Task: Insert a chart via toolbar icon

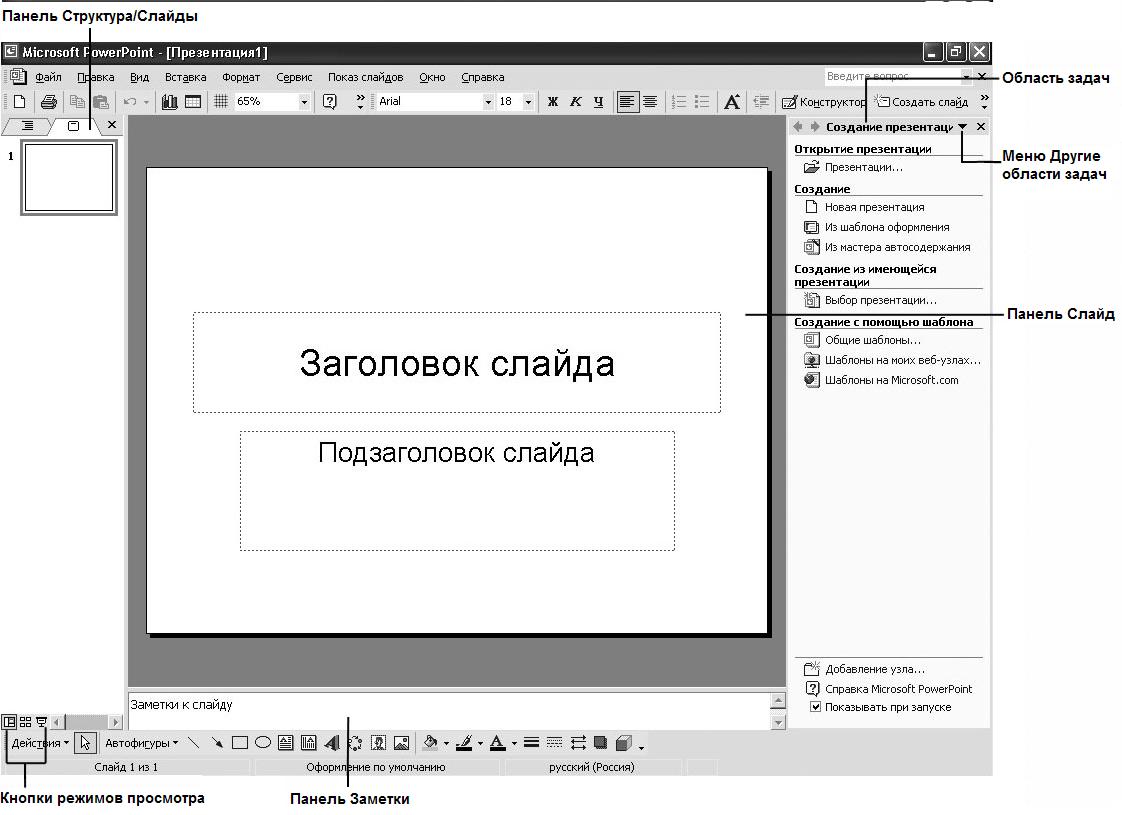Action: pos(170,102)
